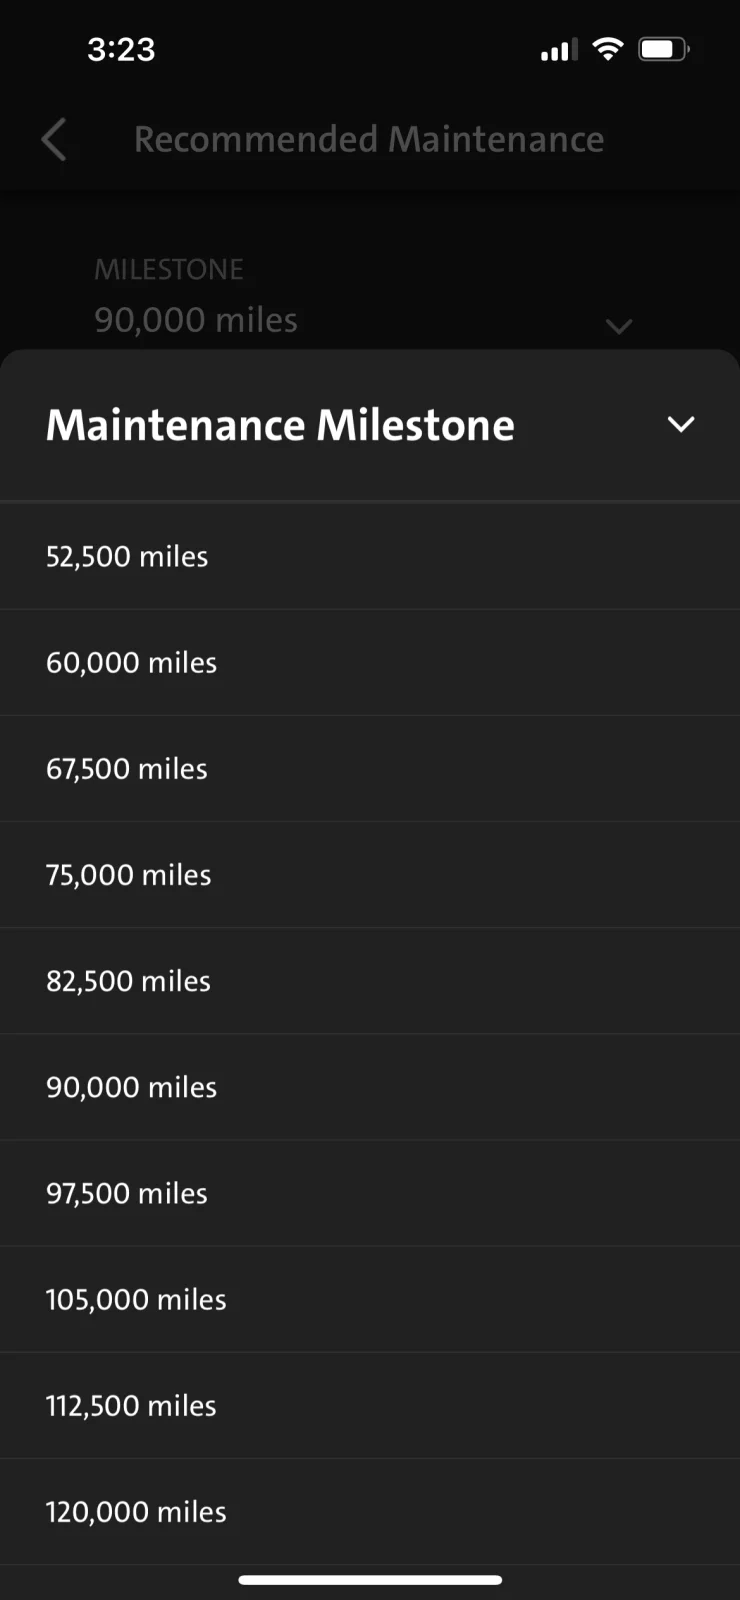Tap the Maintenance Milestone heading
Screen dimensions: 740x1600
click(x=280, y=425)
